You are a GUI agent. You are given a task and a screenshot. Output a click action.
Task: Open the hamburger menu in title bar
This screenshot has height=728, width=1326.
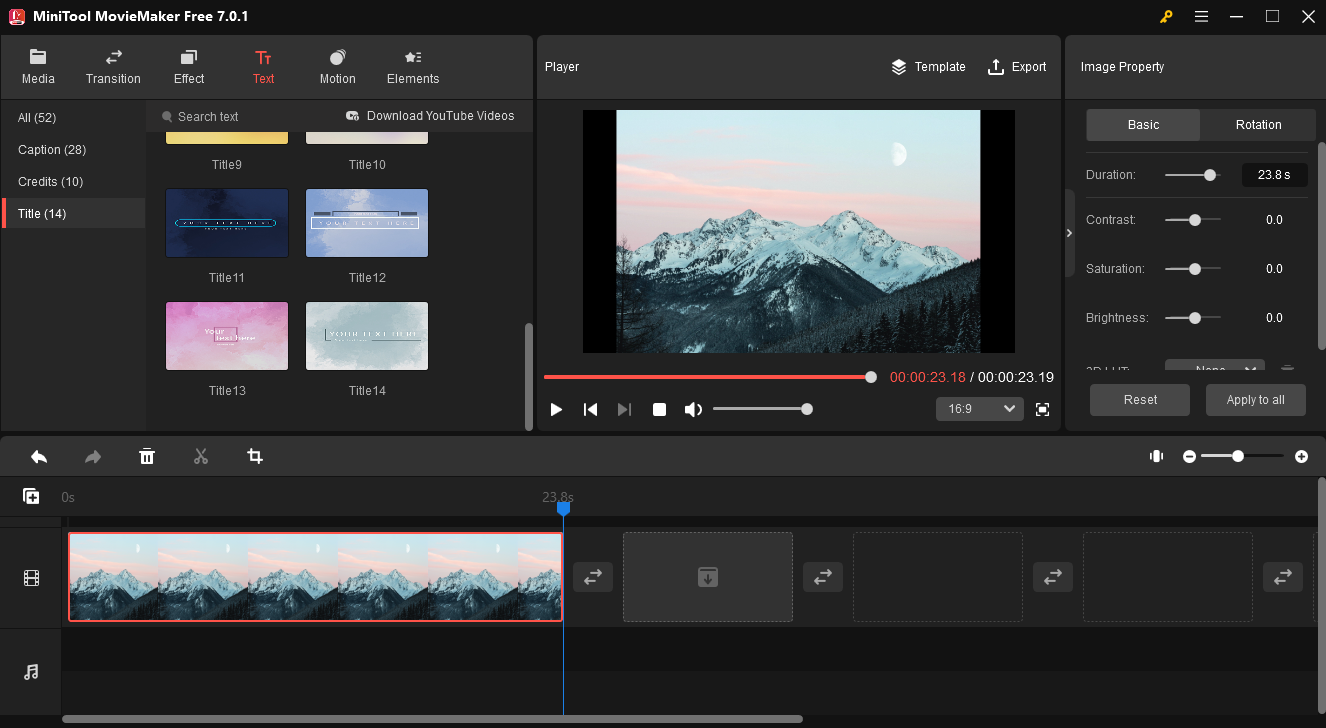pyautogui.click(x=1201, y=16)
